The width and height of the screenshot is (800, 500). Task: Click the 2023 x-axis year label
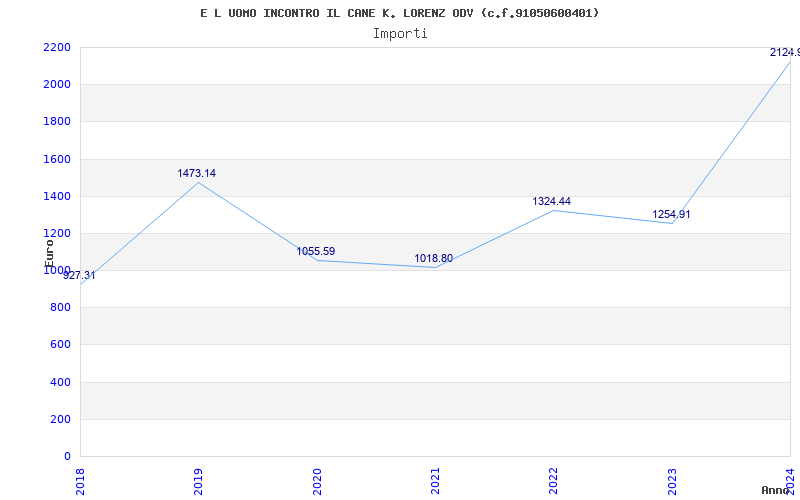click(672, 480)
